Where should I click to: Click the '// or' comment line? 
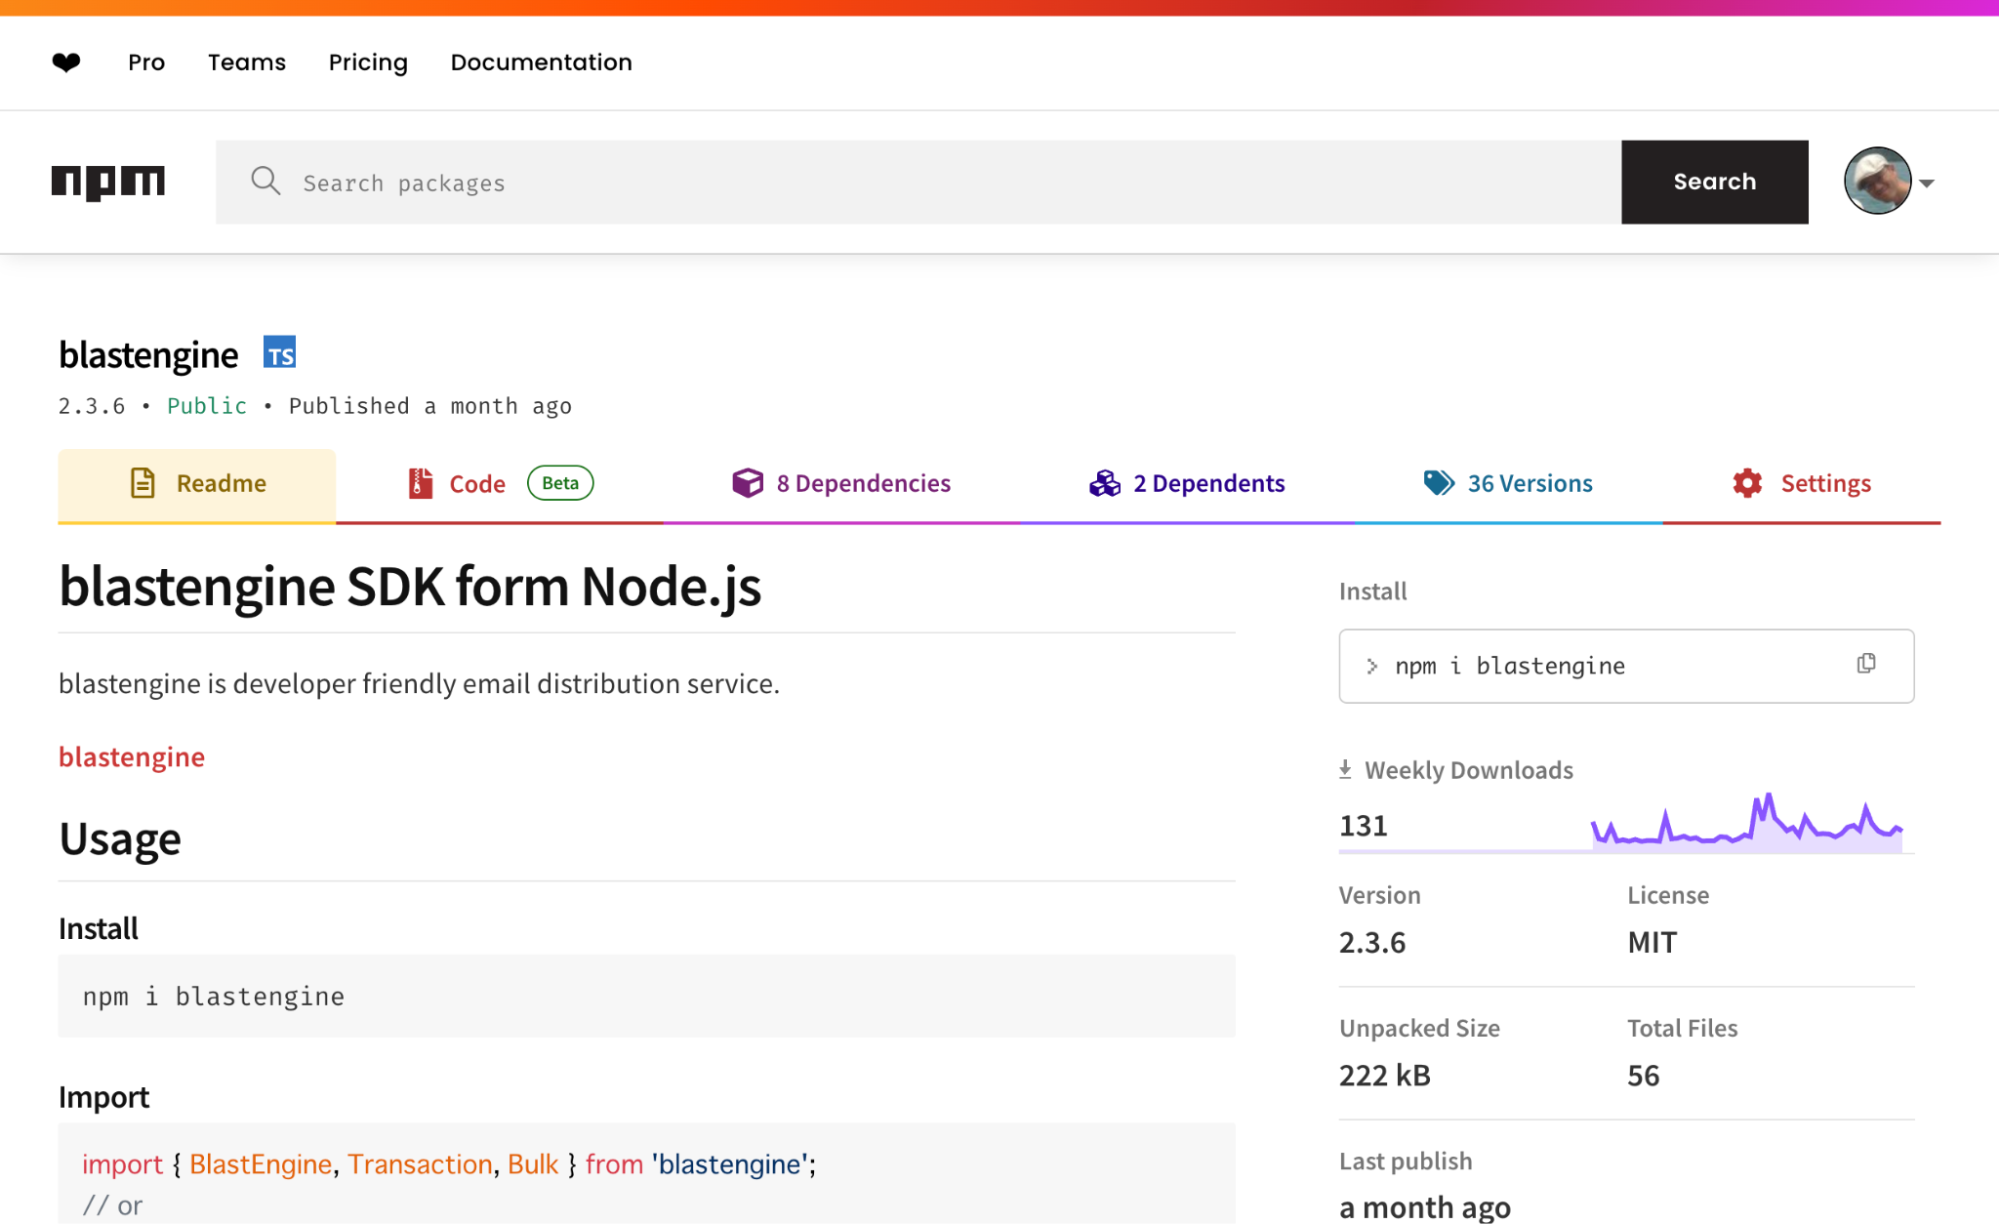pyautogui.click(x=112, y=1206)
